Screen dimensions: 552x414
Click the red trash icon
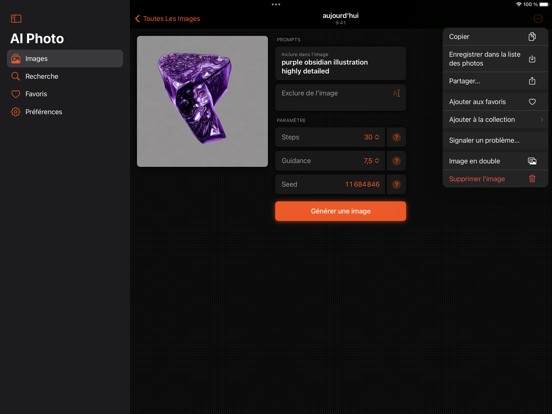tap(532, 178)
